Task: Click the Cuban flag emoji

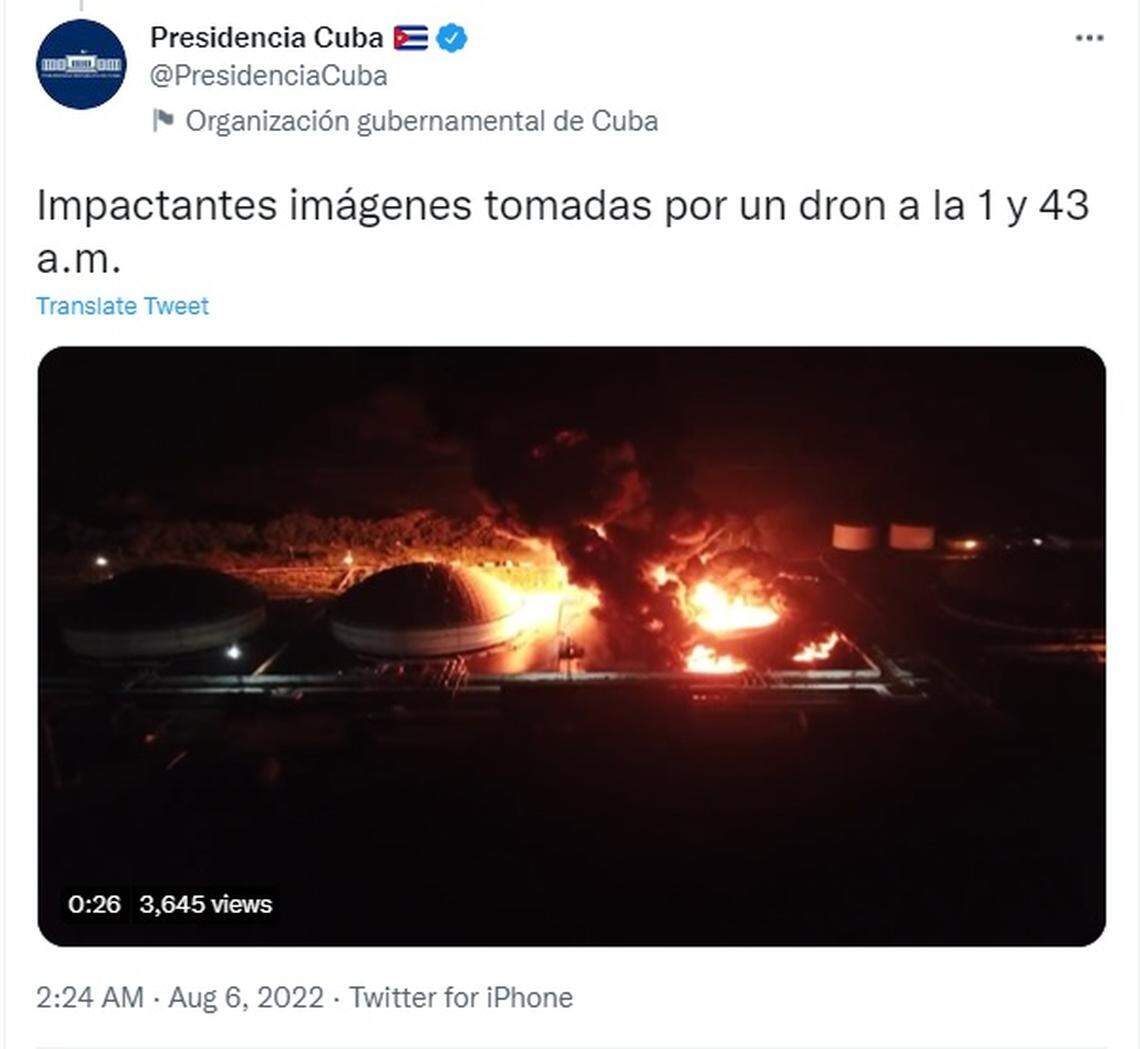Action: click(x=411, y=38)
